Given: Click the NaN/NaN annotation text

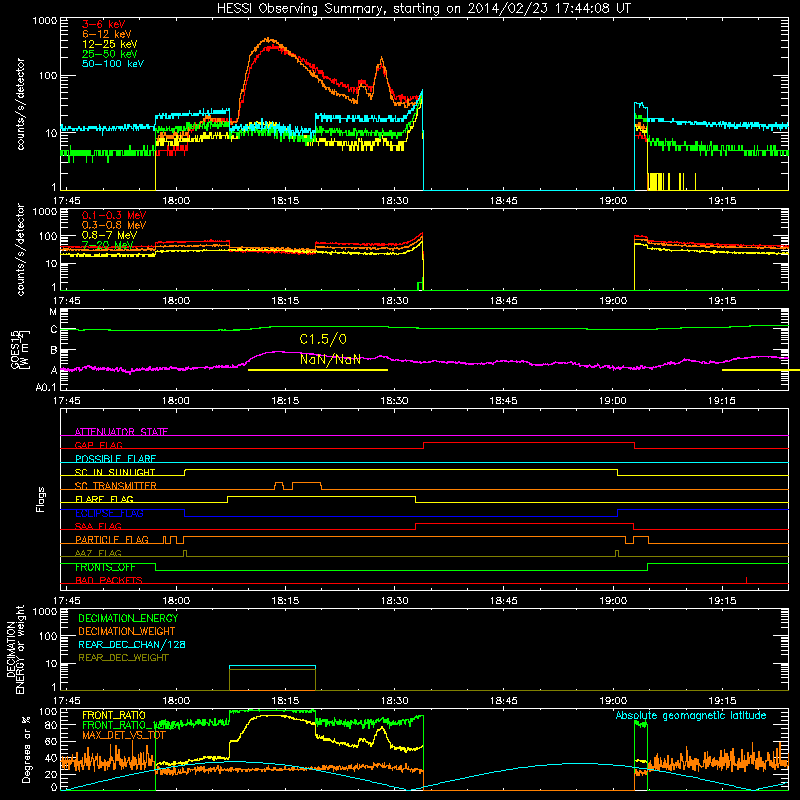Looking at the screenshot, I should pyautogui.click(x=330, y=359).
